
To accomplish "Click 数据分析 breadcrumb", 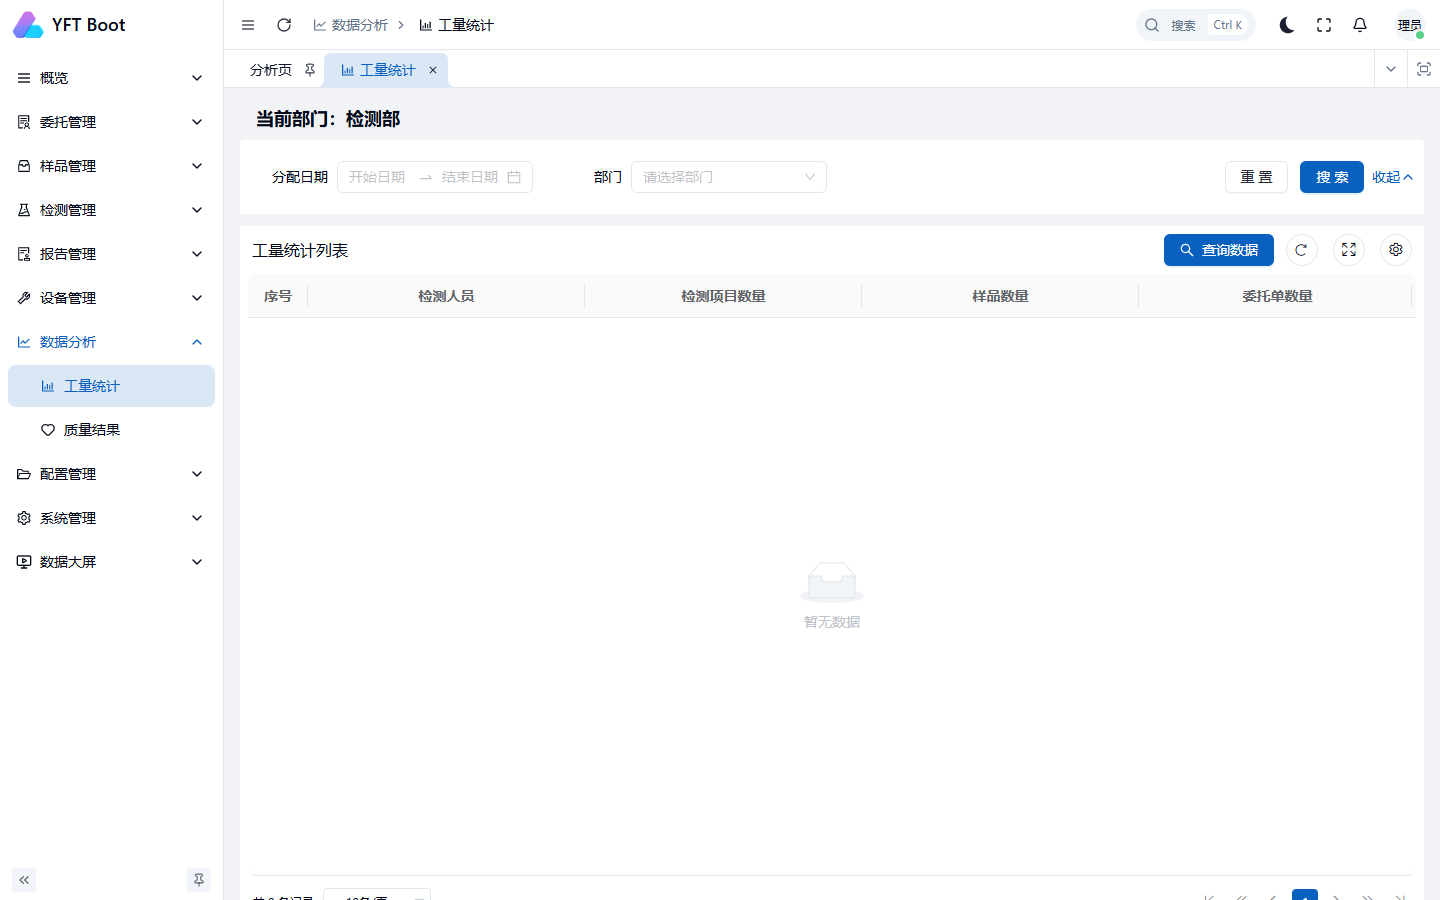I will (x=351, y=25).
